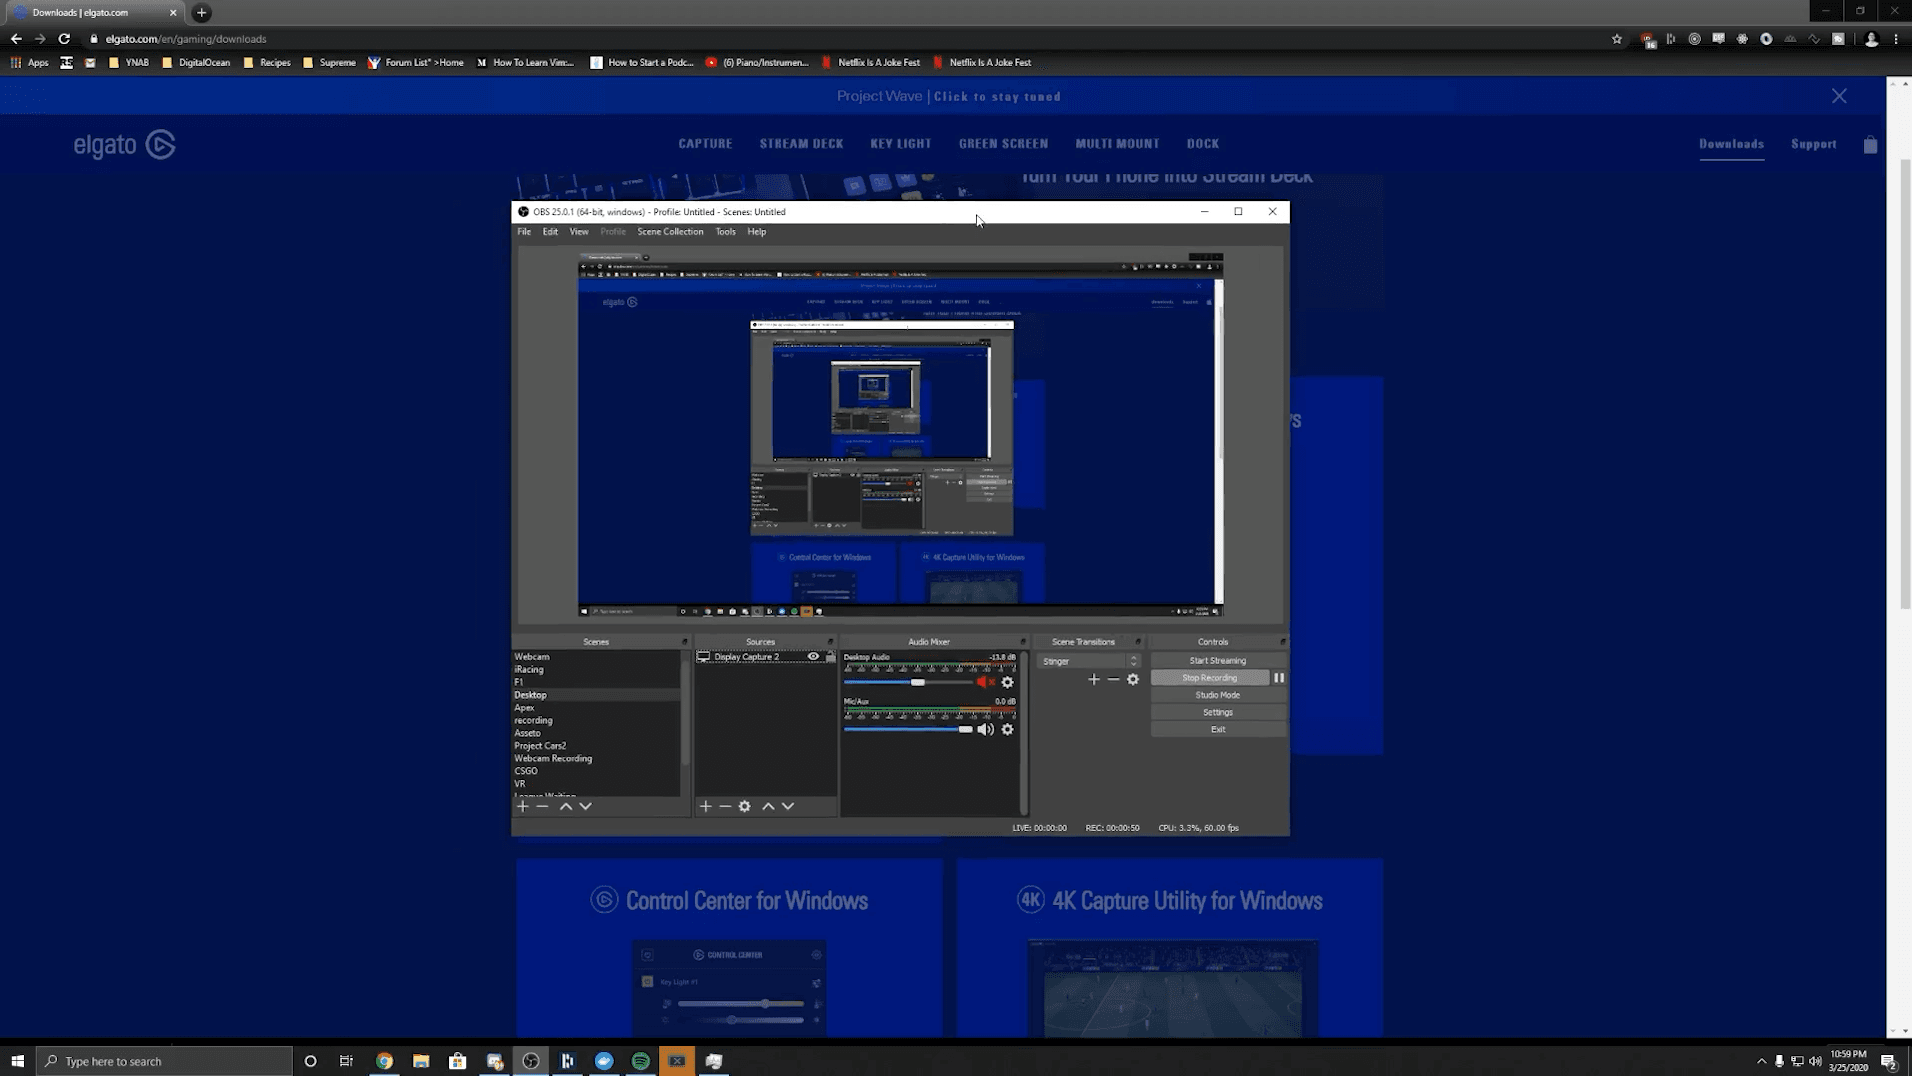Viewport: 1912px width, 1076px height.
Task: Toggle lock on Display Capture 2 source
Action: 830,657
